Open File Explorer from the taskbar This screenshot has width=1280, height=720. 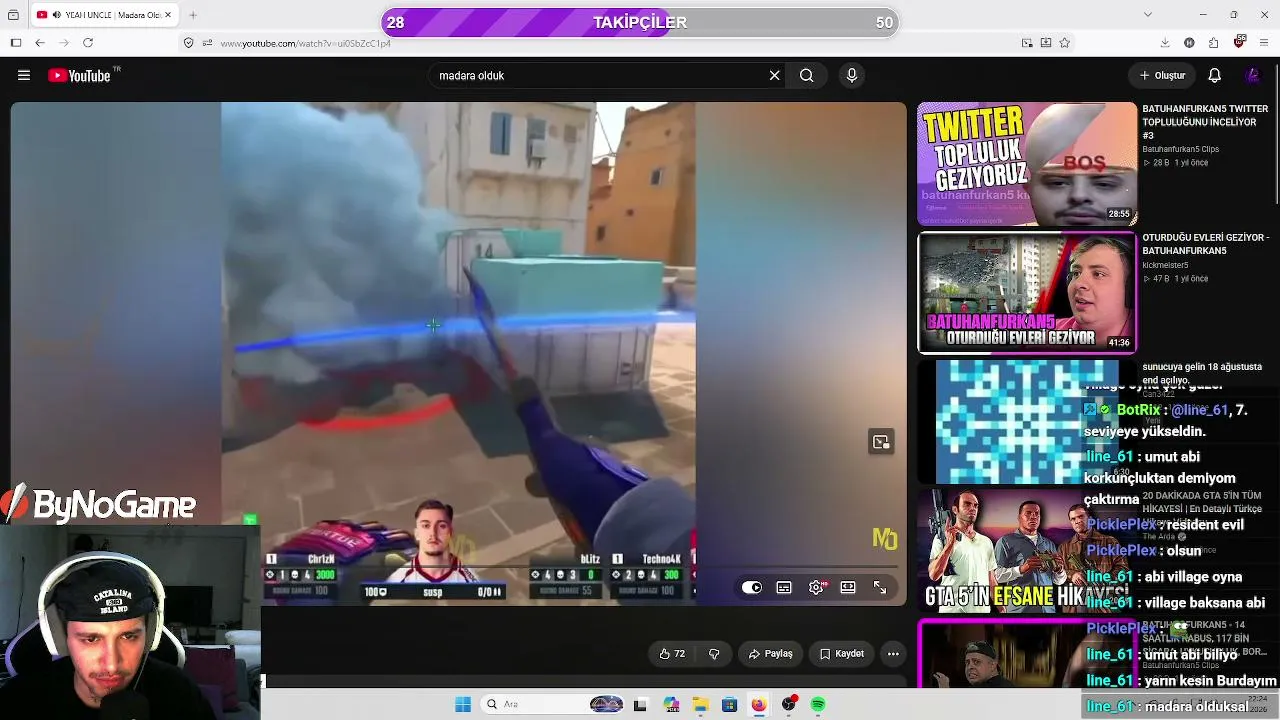pos(700,705)
